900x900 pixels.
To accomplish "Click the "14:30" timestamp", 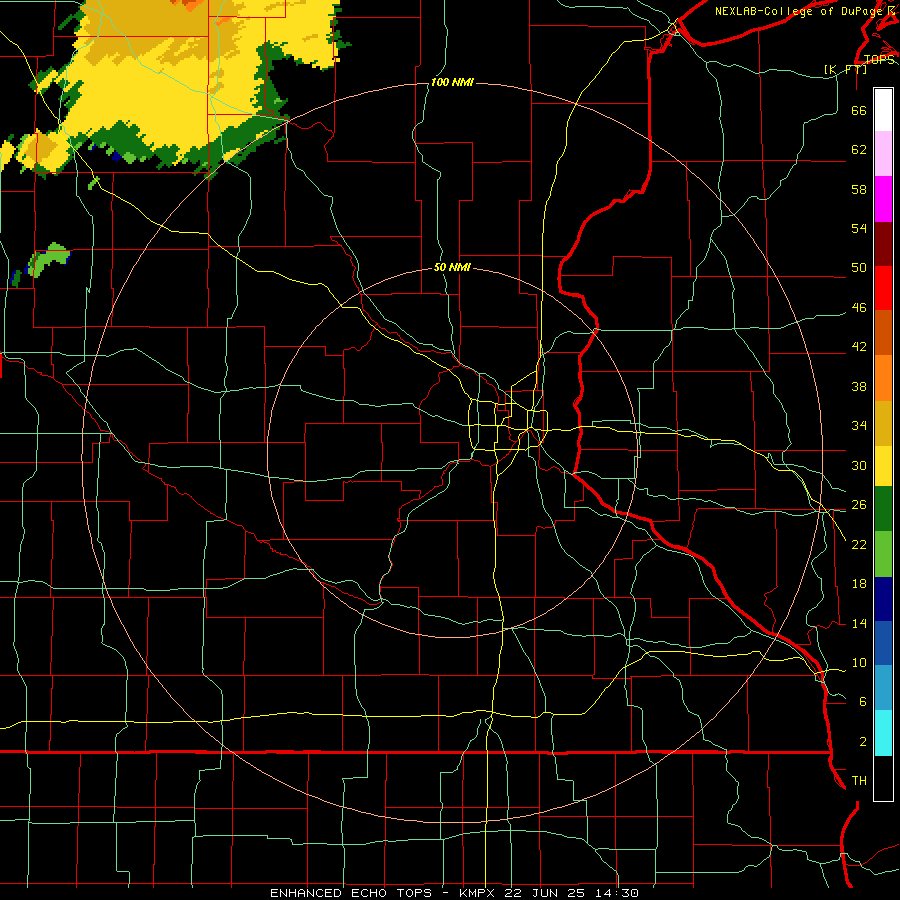I will point(616,893).
